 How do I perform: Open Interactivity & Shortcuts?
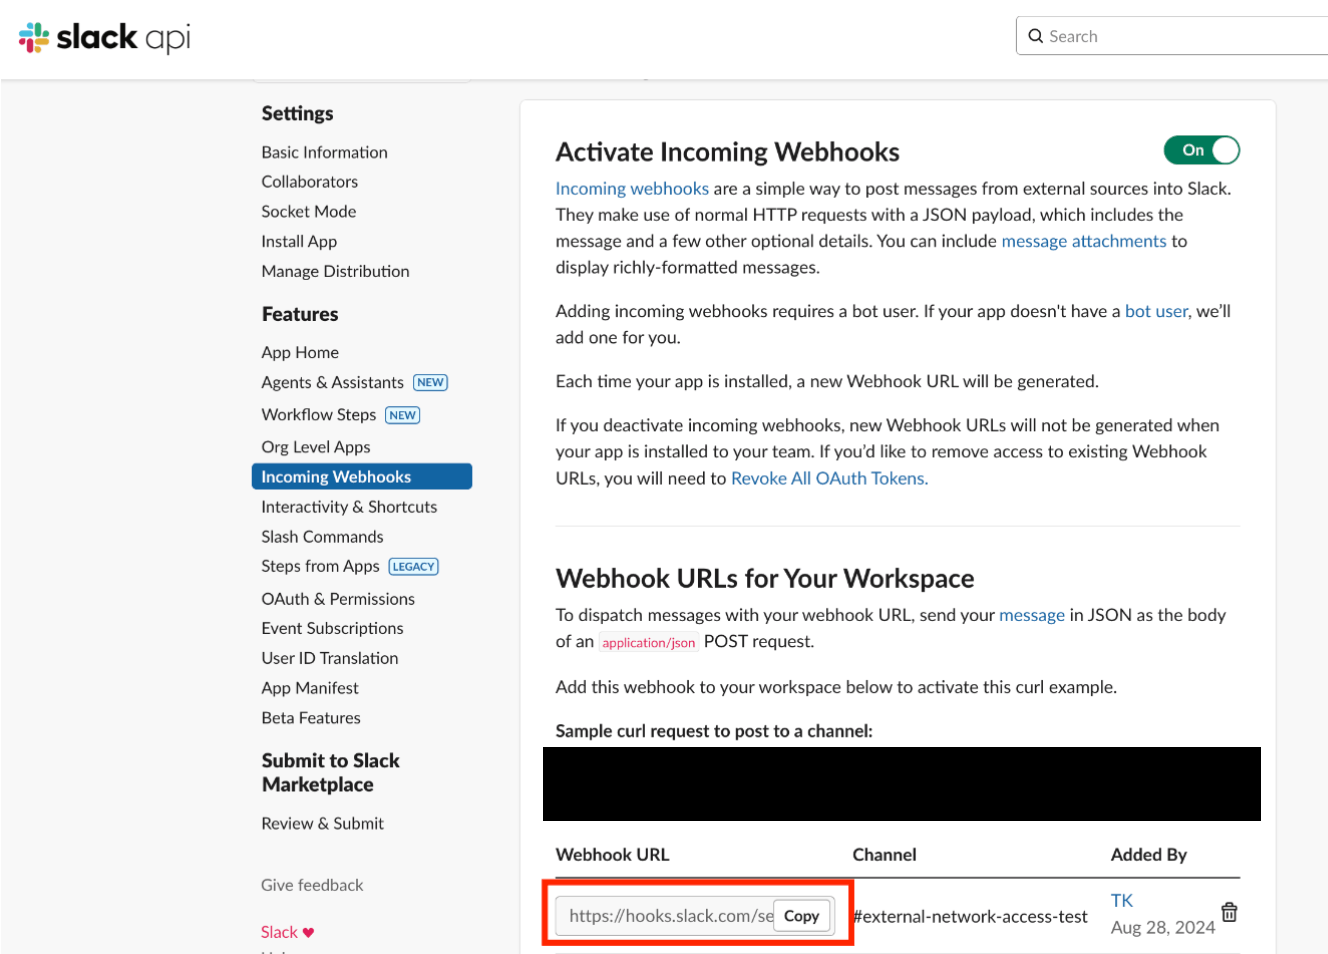click(349, 507)
